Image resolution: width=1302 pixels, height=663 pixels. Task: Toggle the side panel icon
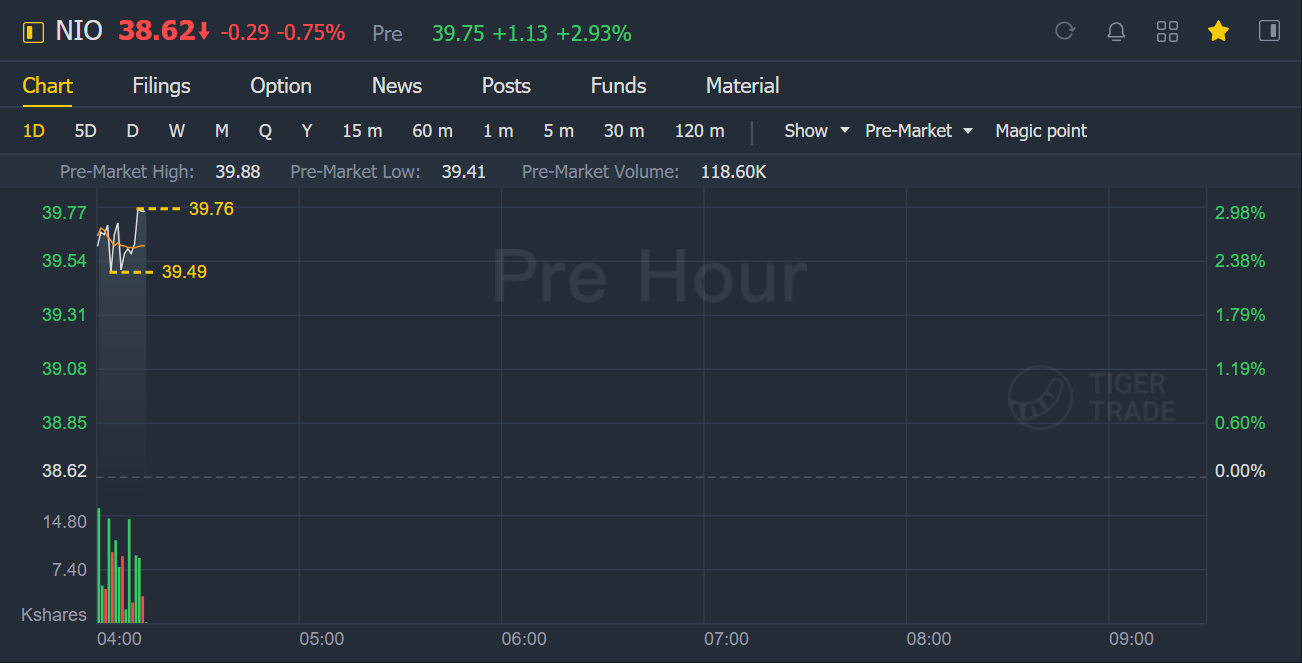point(1269,31)
